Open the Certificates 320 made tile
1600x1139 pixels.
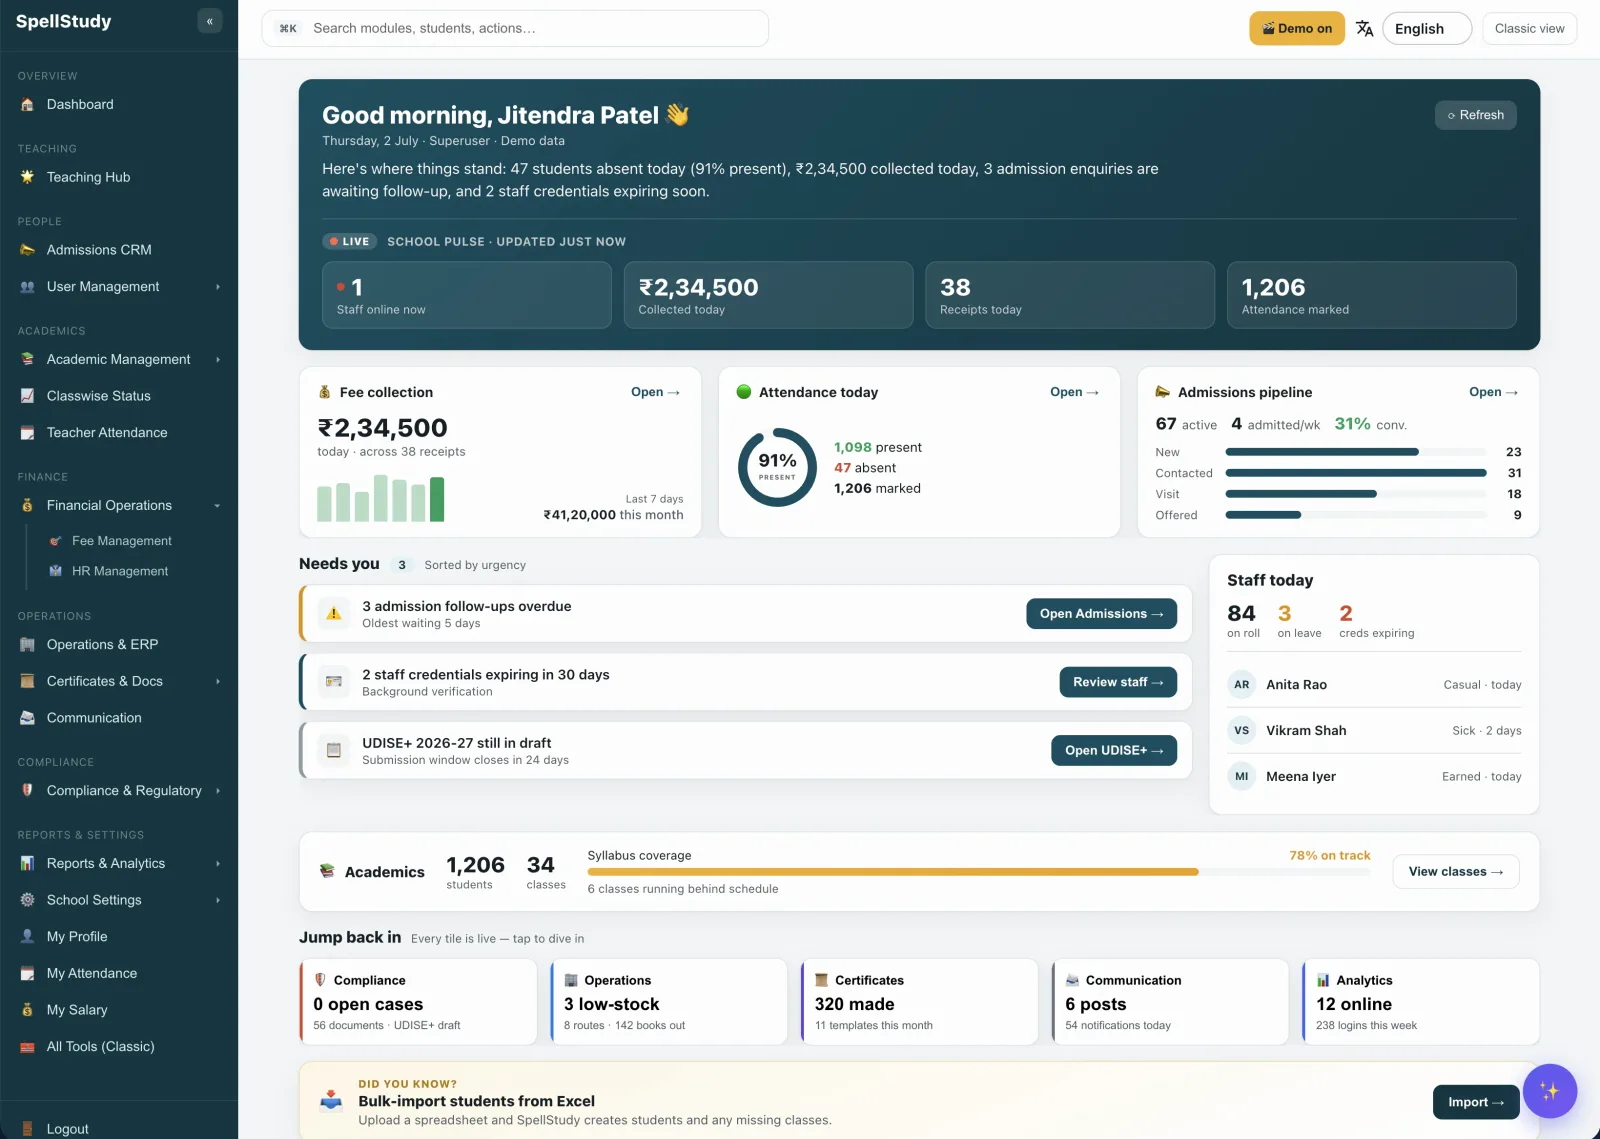(919, 1002)
